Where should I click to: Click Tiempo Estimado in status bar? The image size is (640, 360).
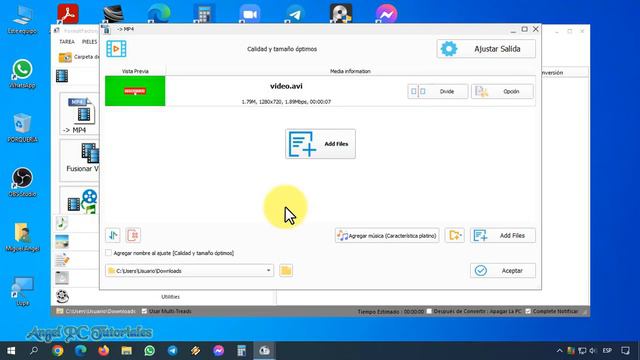point(391,311)
